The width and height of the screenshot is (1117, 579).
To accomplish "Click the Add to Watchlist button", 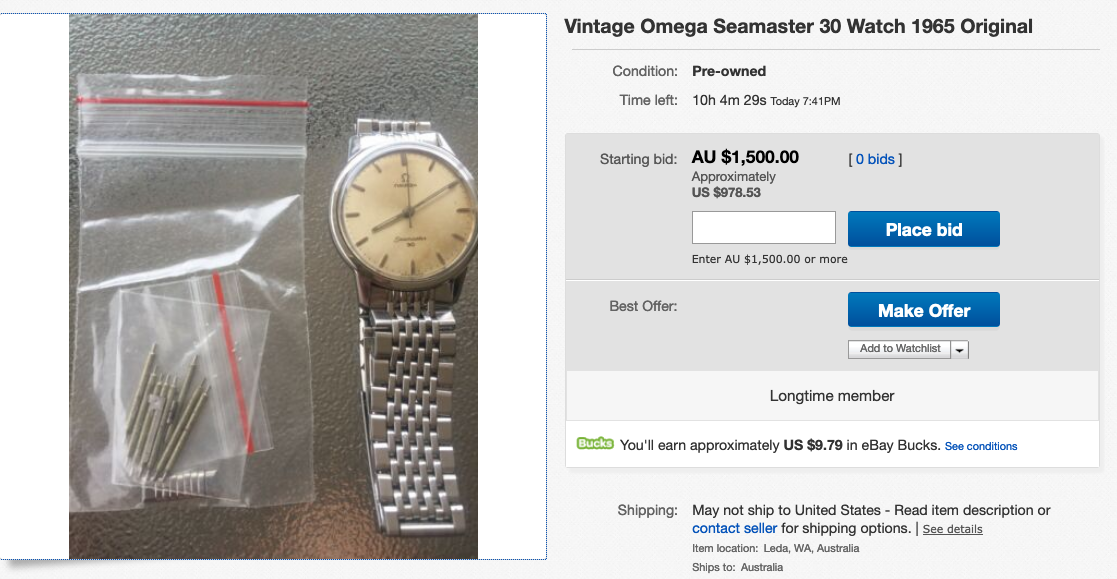I will tap(899, 349).
